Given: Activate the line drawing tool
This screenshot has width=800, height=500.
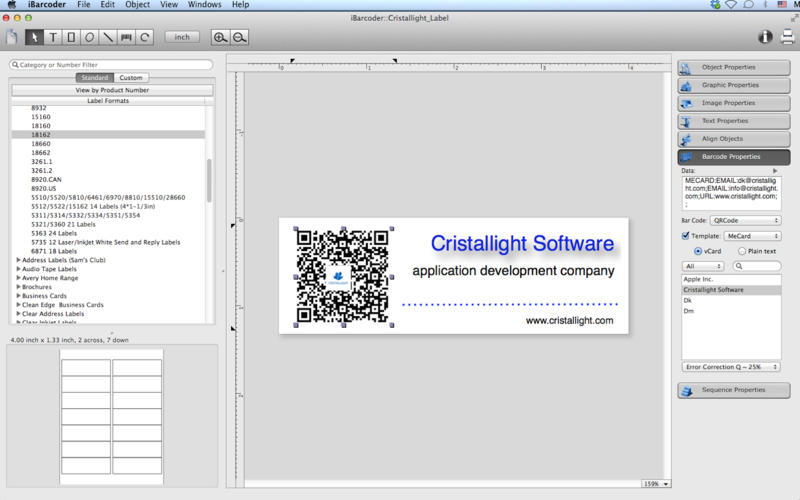Looking at the screenshot, I should pos(108,37).
